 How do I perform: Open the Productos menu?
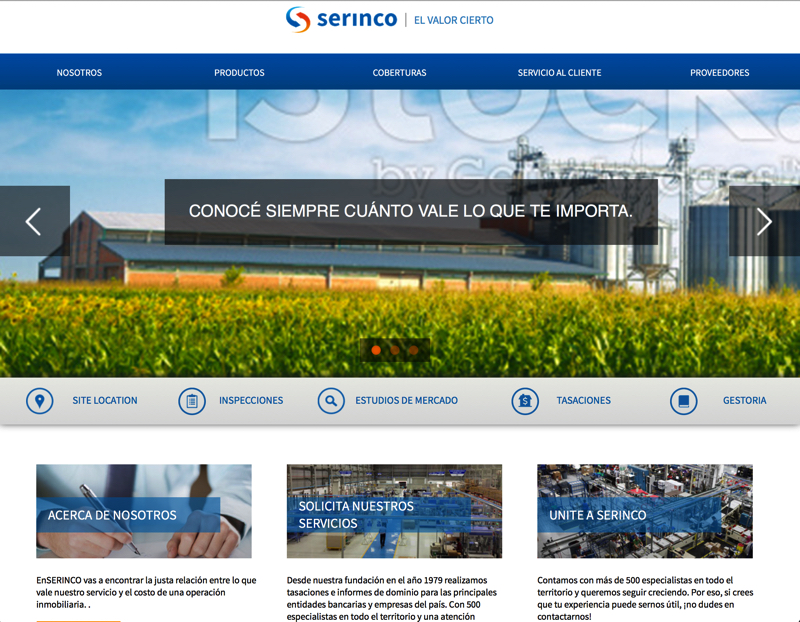(239, 73)
